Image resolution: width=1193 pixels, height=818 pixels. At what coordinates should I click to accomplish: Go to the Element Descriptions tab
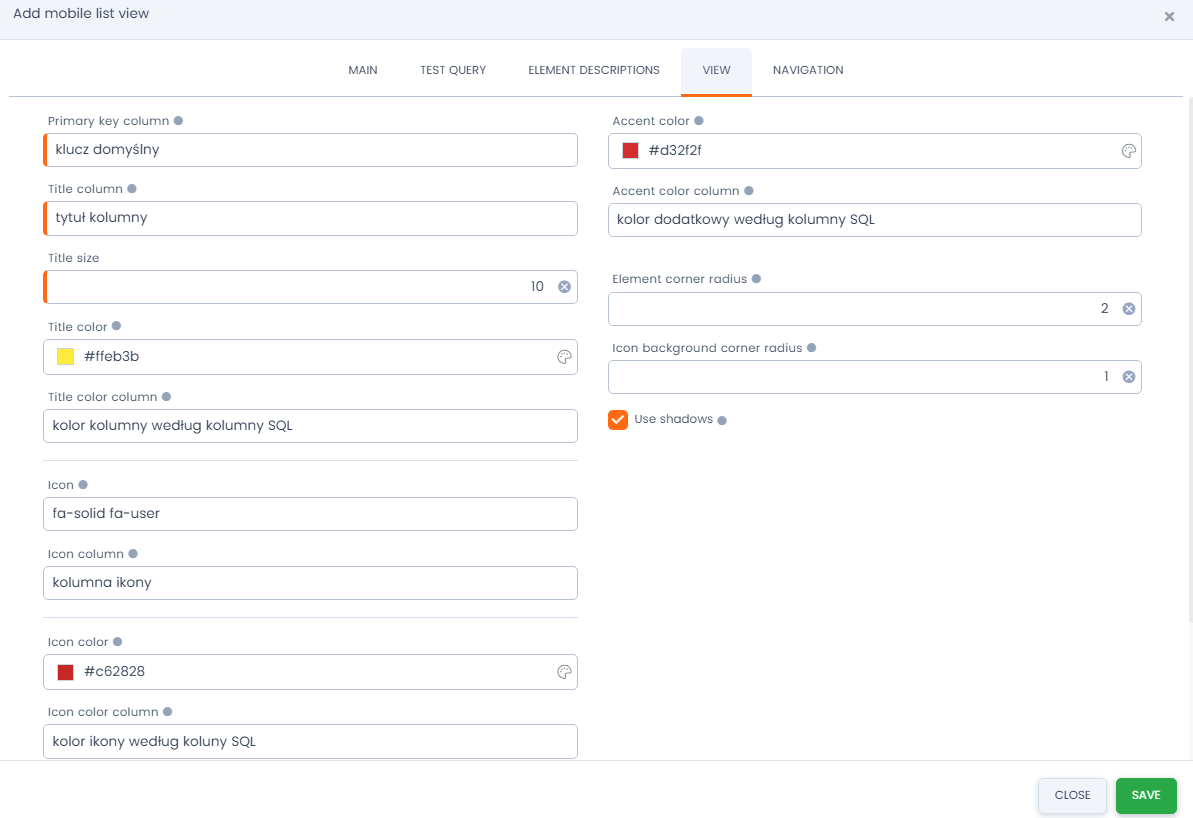pos(594,70)
